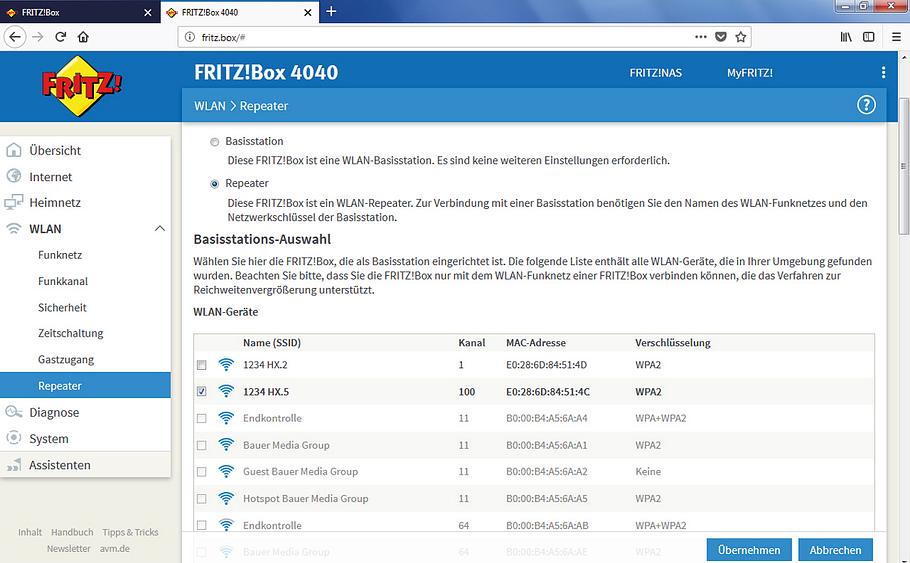Viewport: 910px width, 563px height.
Task: Collapse the WLAN menu section
Action: 159,229
